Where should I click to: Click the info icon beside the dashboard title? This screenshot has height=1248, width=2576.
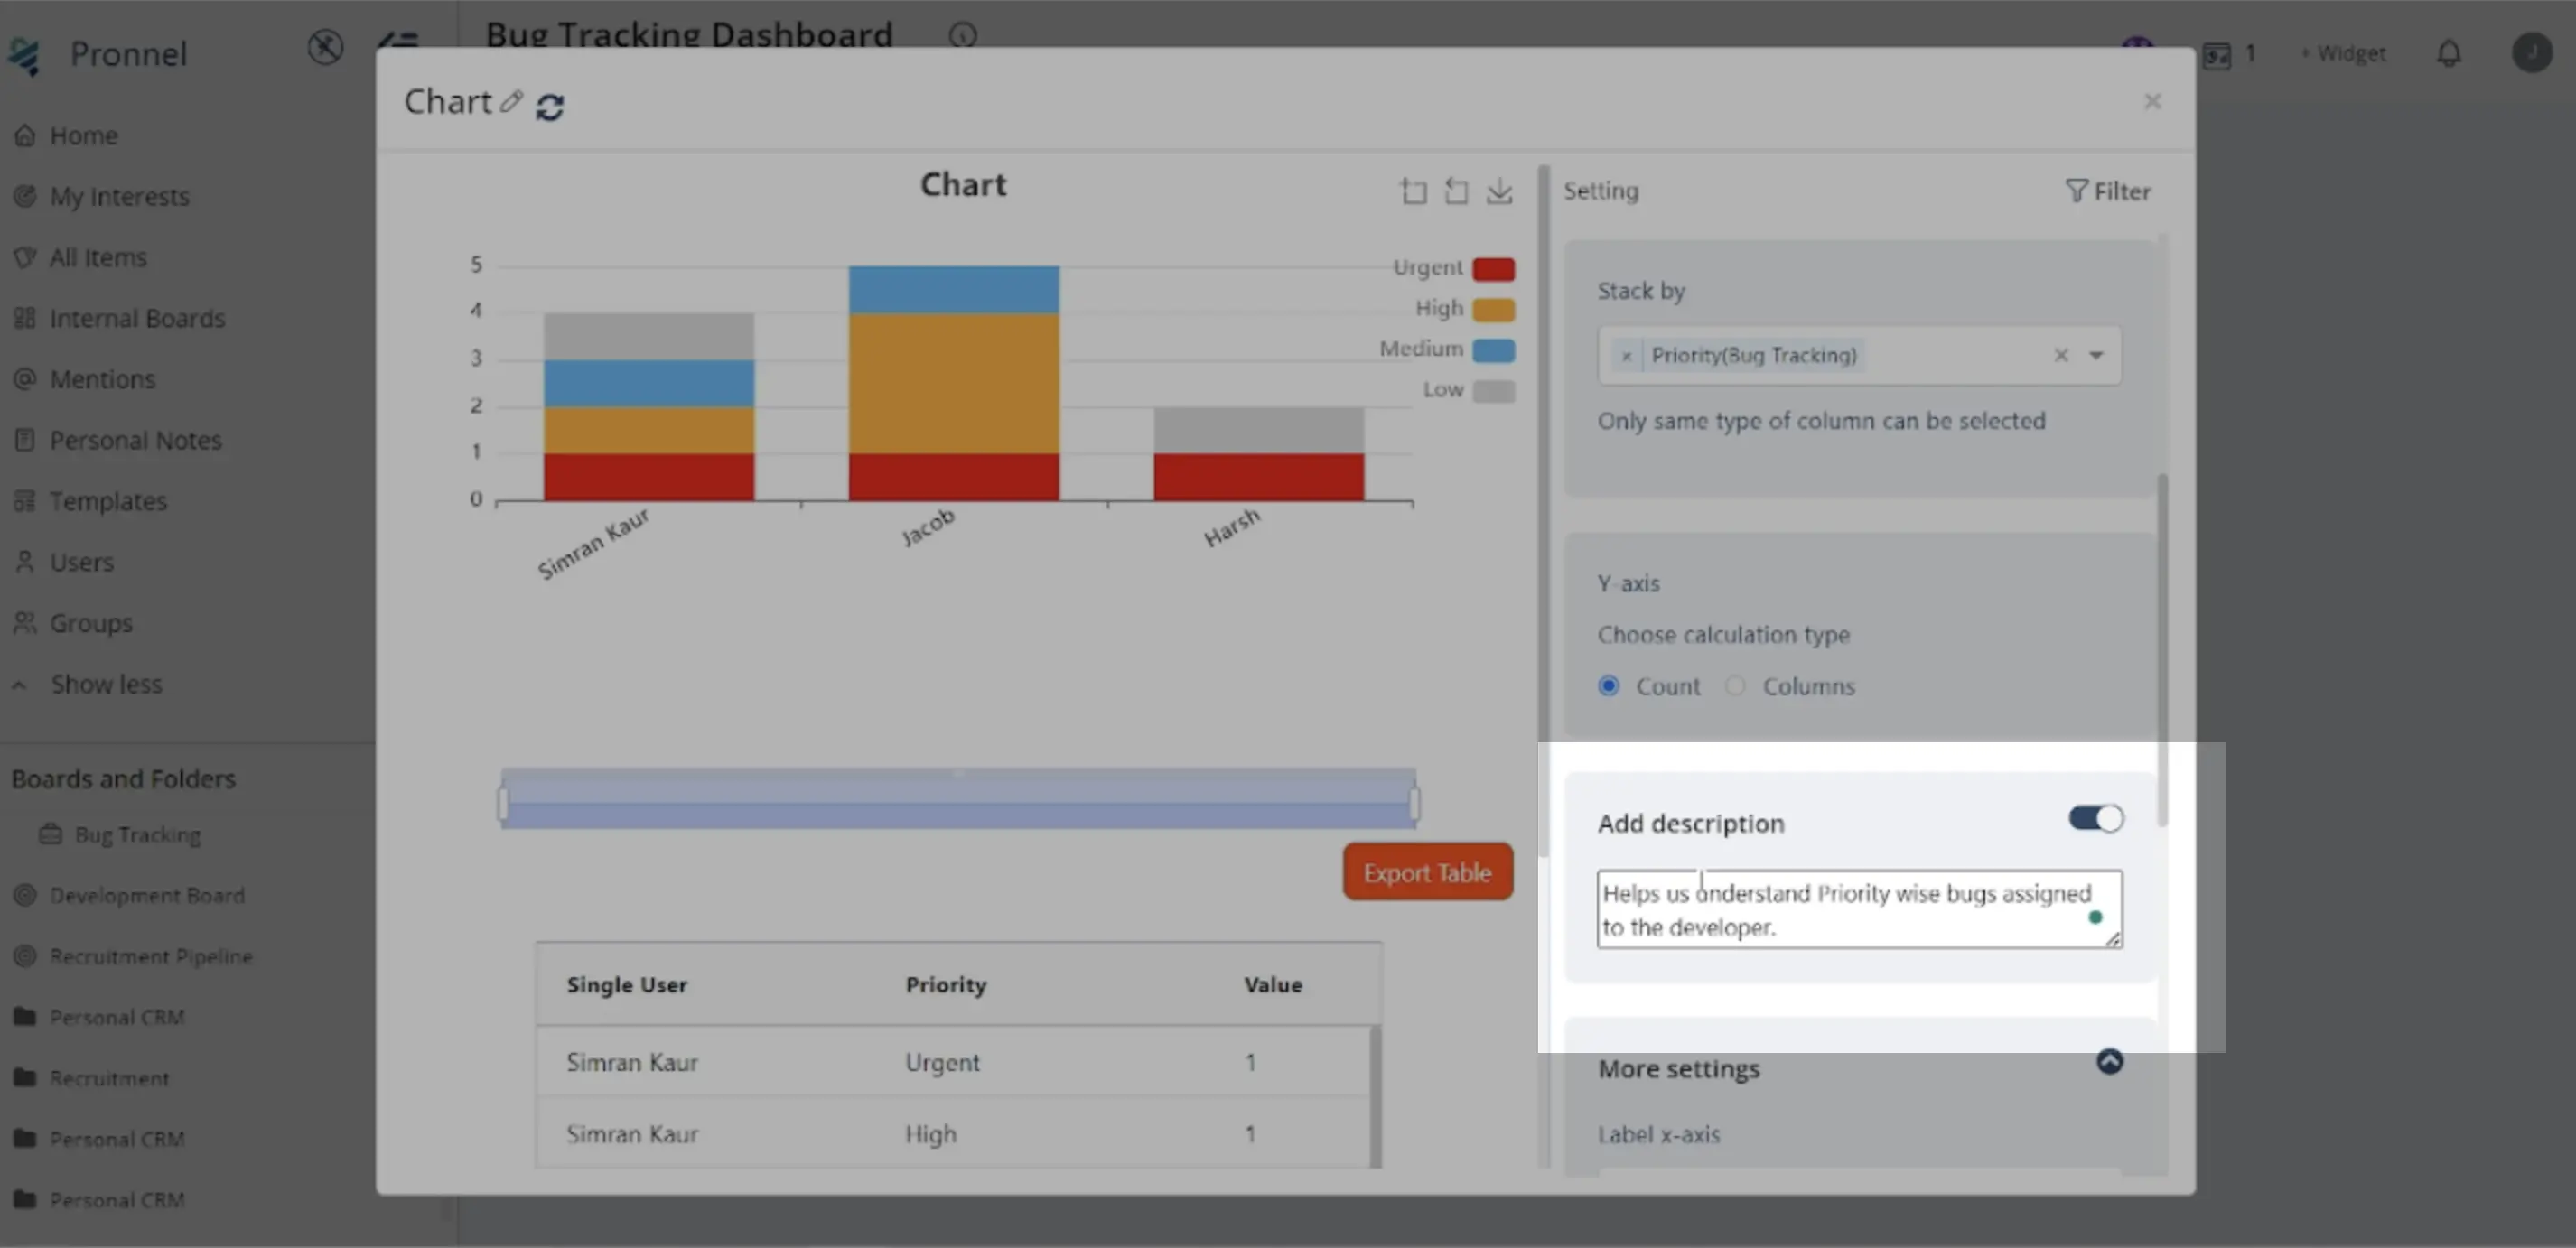tap(962, 36)
